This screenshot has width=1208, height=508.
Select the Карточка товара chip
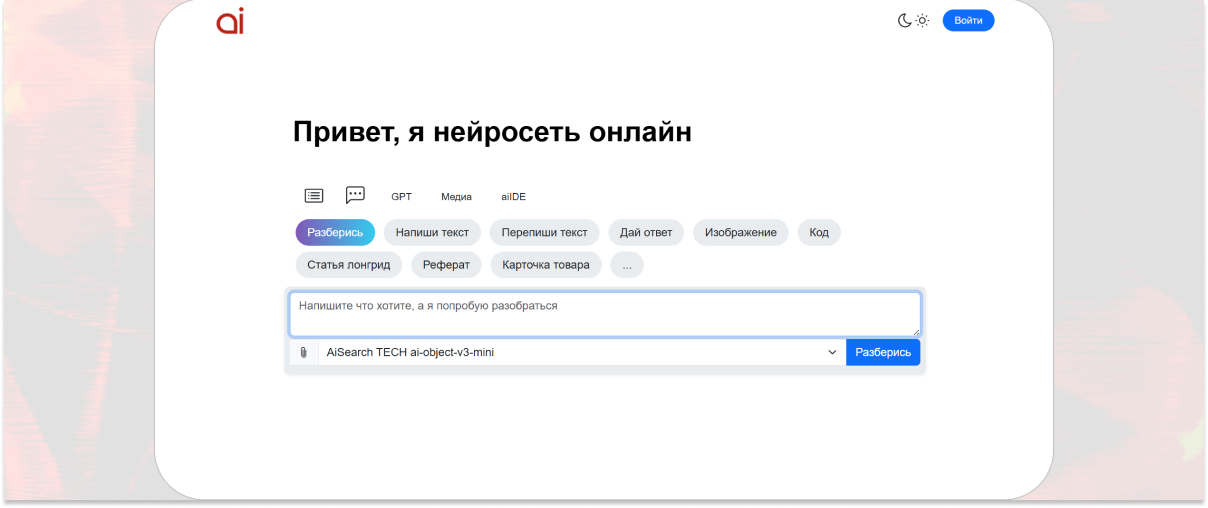(x=546, y=265)
